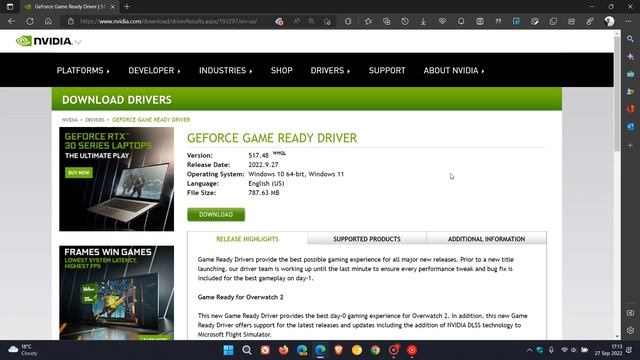Add a sidebar app with plus icon

(631, 145)
